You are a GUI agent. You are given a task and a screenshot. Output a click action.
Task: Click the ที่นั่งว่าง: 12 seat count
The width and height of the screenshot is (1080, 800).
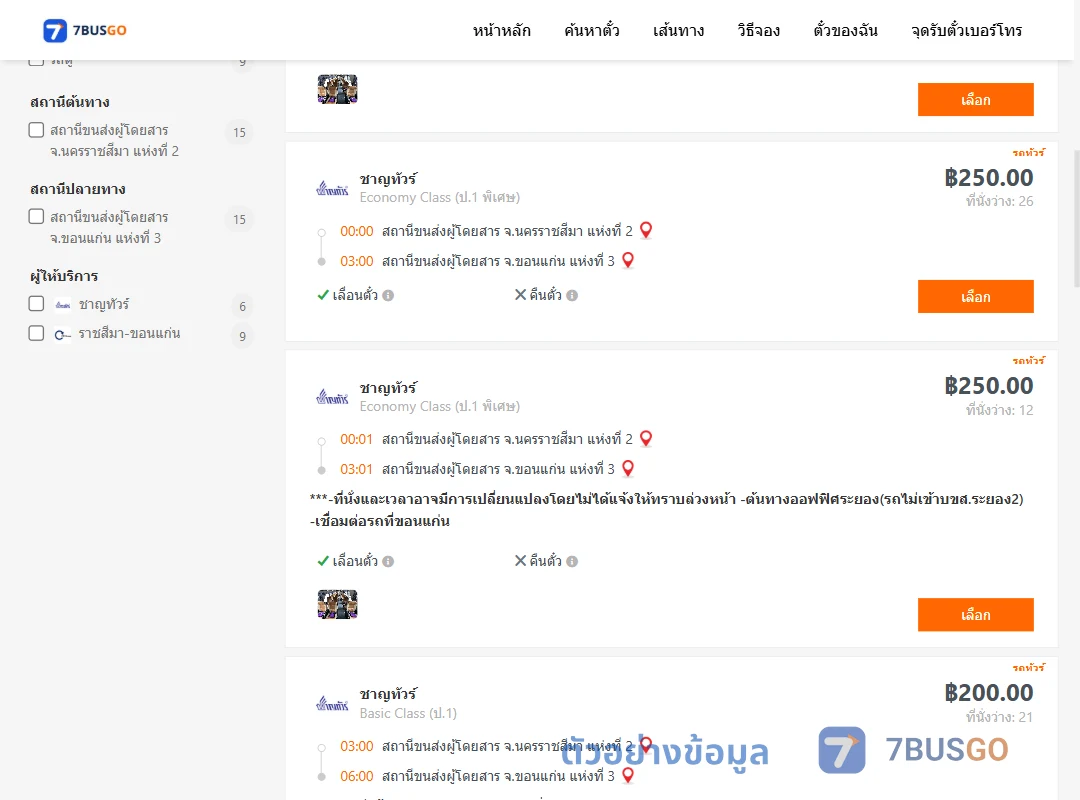tap(999, 410)
